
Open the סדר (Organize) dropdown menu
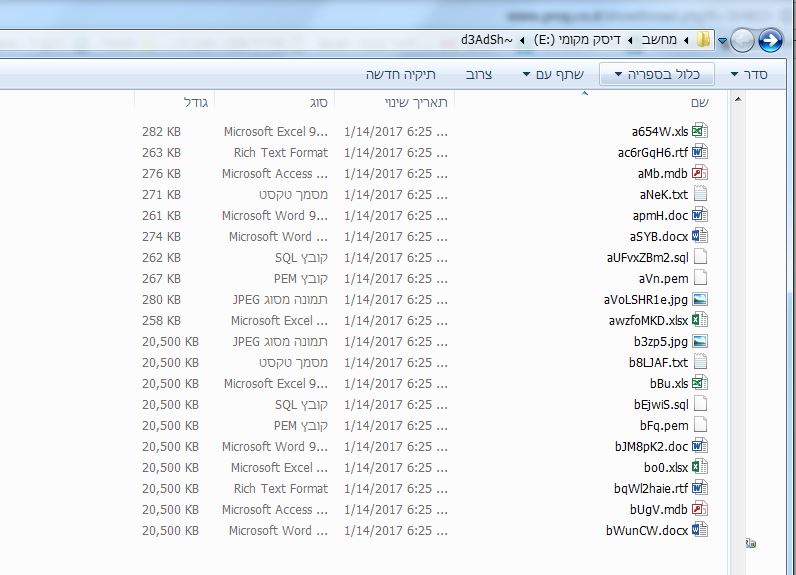(x=749, y=75)
